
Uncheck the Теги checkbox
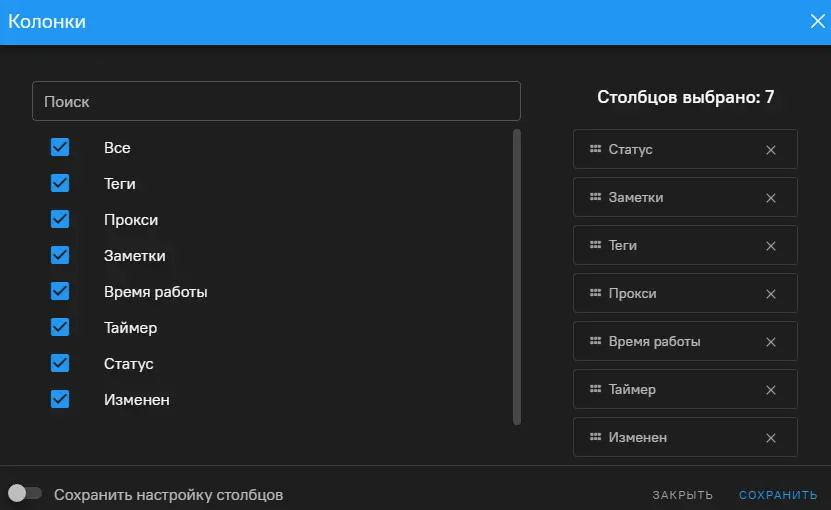60,183
